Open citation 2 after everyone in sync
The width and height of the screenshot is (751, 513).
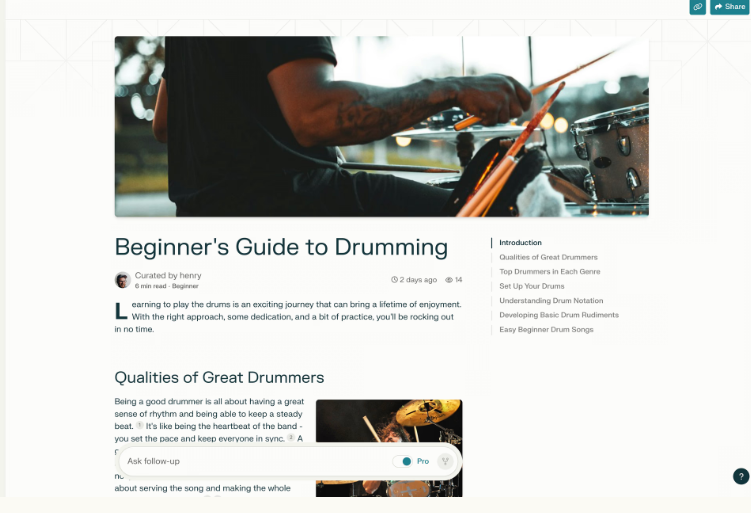(291, 437)
